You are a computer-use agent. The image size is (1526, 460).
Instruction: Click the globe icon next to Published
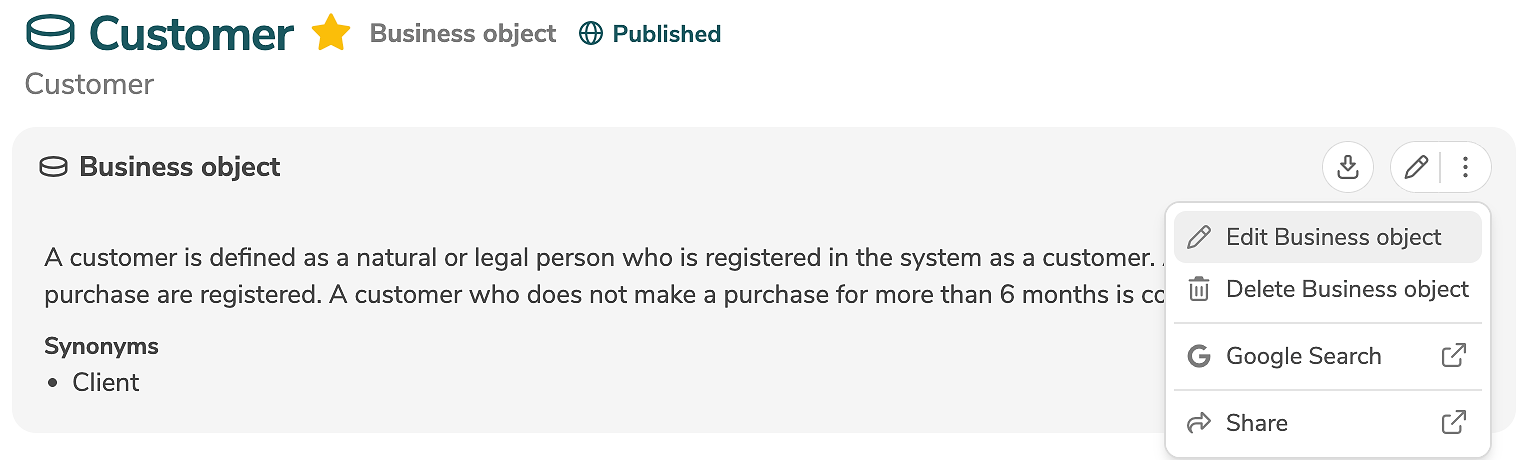[591, 34]
